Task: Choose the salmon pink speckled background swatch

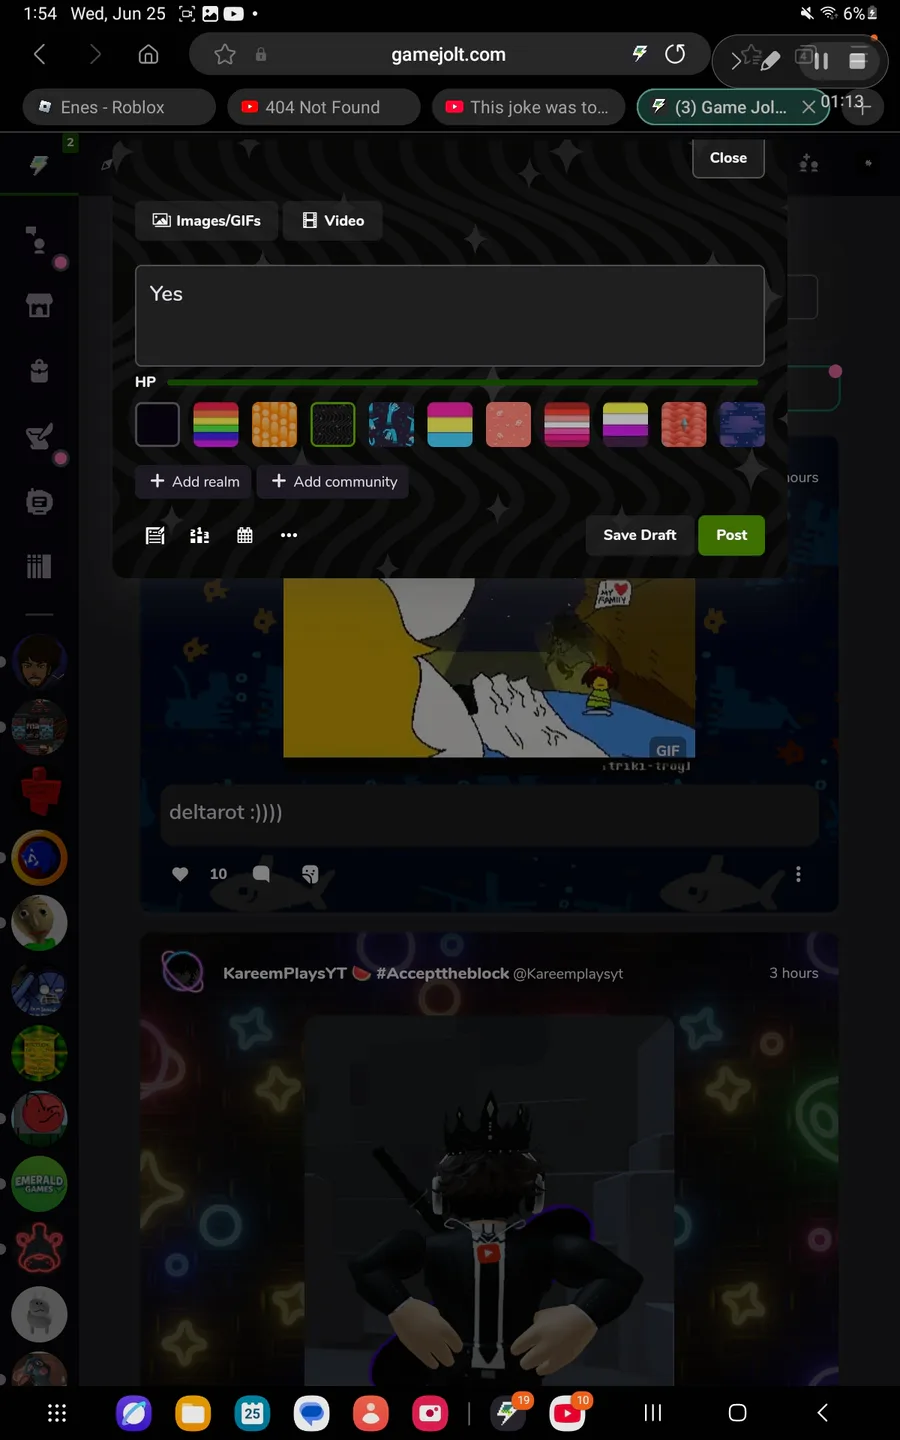Action: [x=508, y=425]
